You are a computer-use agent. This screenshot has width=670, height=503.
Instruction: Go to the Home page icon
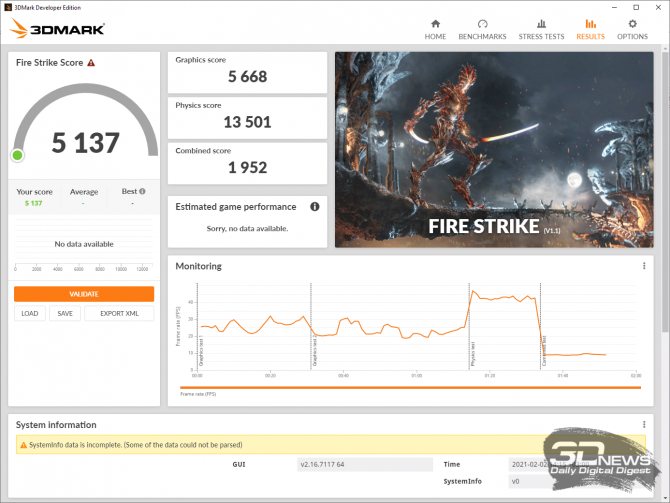coord(435,24)
